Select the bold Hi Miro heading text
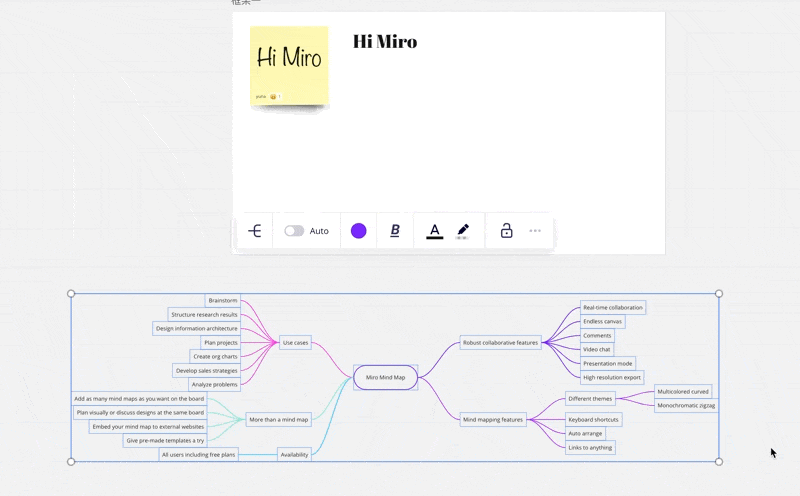The width and height of the screenshot is (800, 496). (385, 41)
